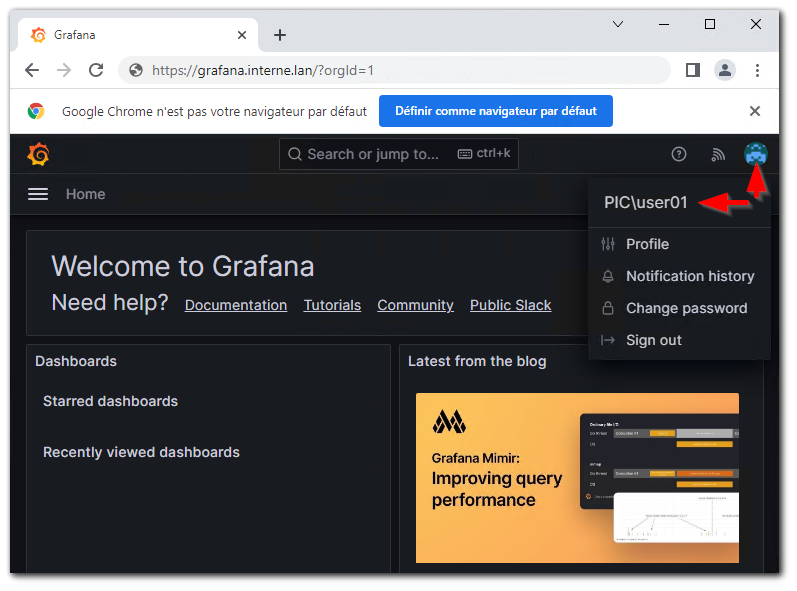
Task: Open the Tutorials link
Action: click(x=332, y=305)
